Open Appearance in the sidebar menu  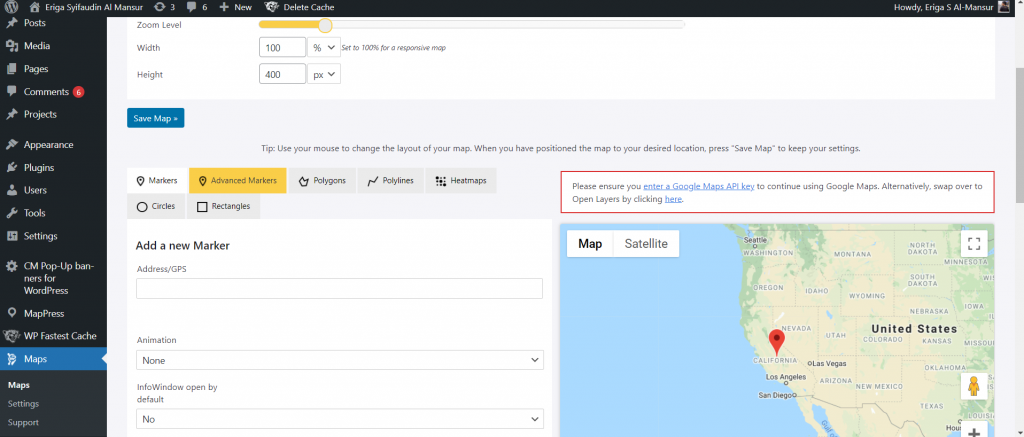pyautogui.click(x=48, y=144)
